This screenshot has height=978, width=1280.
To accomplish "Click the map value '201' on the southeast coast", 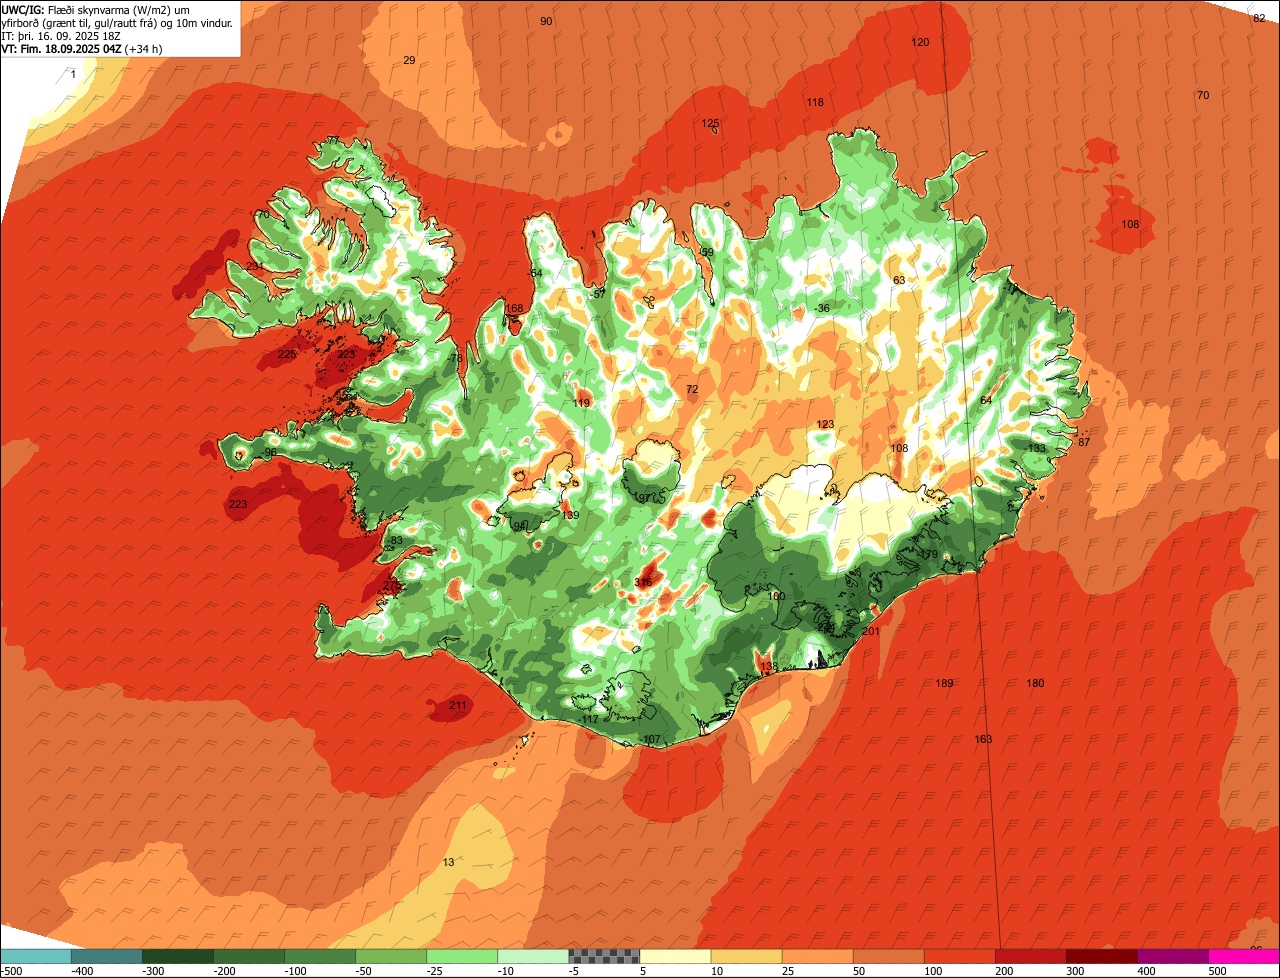I will tap(870, 631).
